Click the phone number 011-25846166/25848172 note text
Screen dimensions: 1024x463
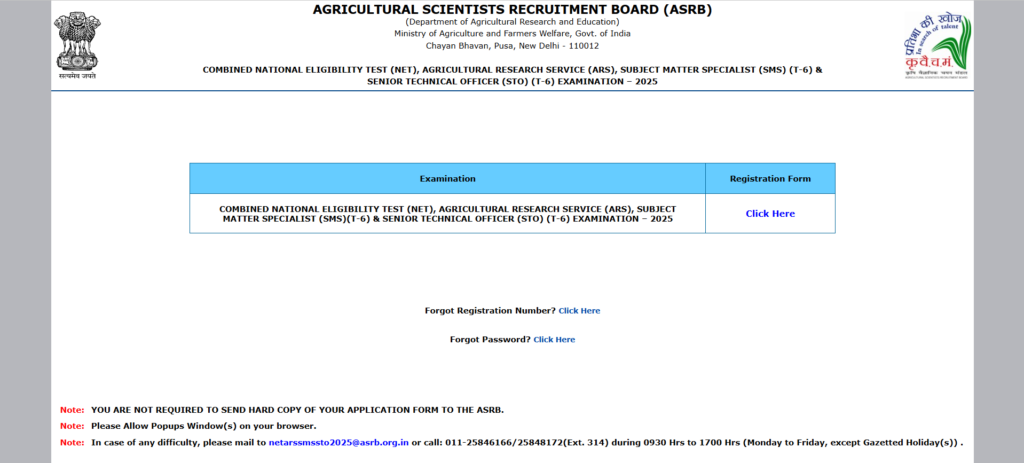[x=527, y=442]
